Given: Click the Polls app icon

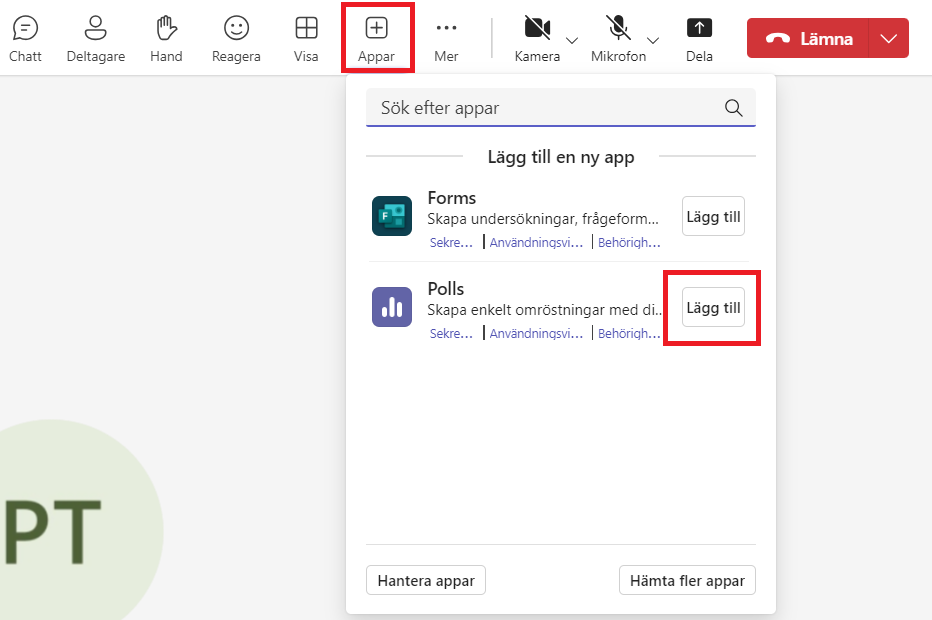Looking at the screenshot, I should [x=392, y=307].
